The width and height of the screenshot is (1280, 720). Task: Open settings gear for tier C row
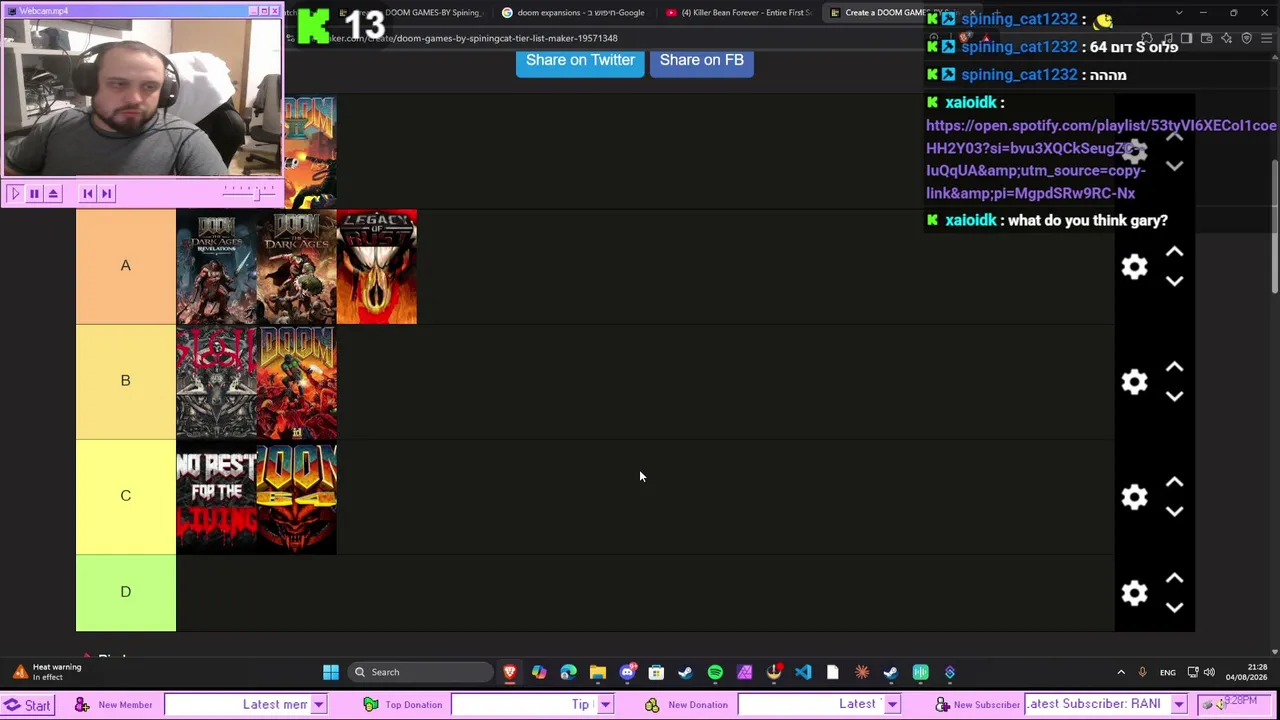pyautogui.click(x=1134, y=497)
